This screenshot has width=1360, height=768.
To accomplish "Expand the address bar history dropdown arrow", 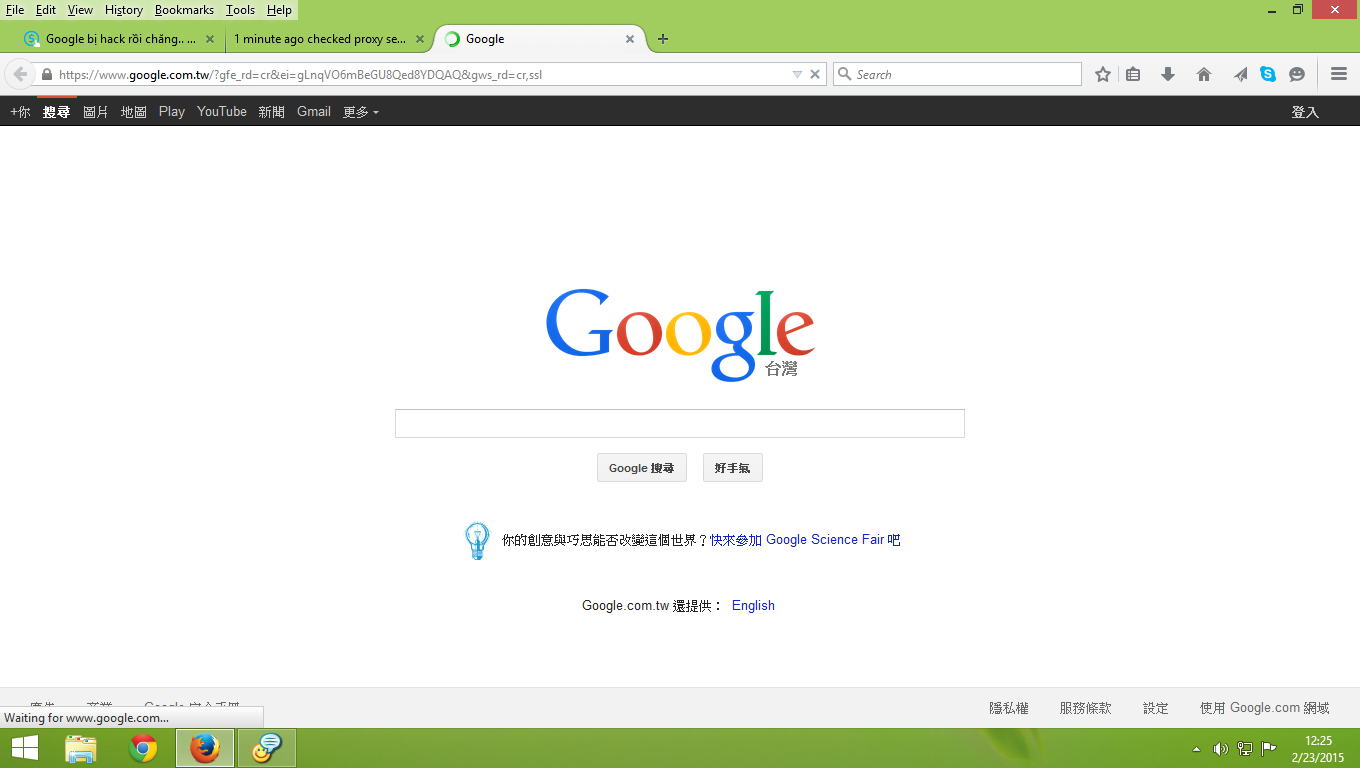I will (797, 74).
